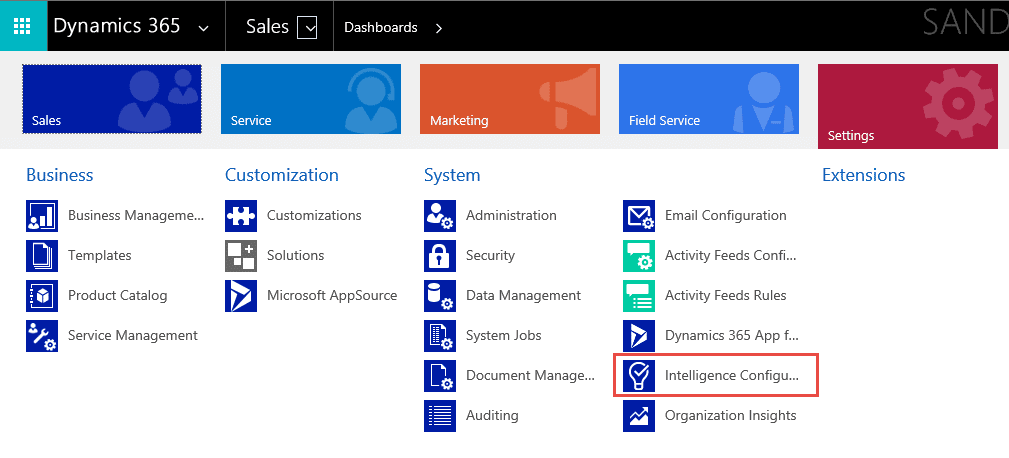The width and height of the screenshot is (1009, 458).
Task: Open the Customizations link
Action: point(314,215)
